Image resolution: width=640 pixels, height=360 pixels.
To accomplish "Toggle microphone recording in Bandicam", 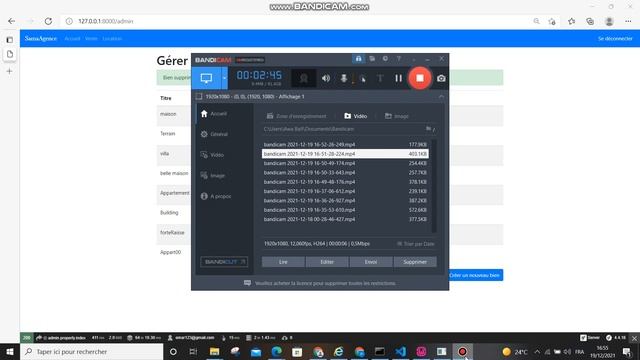I will click(x=344, y=78).
